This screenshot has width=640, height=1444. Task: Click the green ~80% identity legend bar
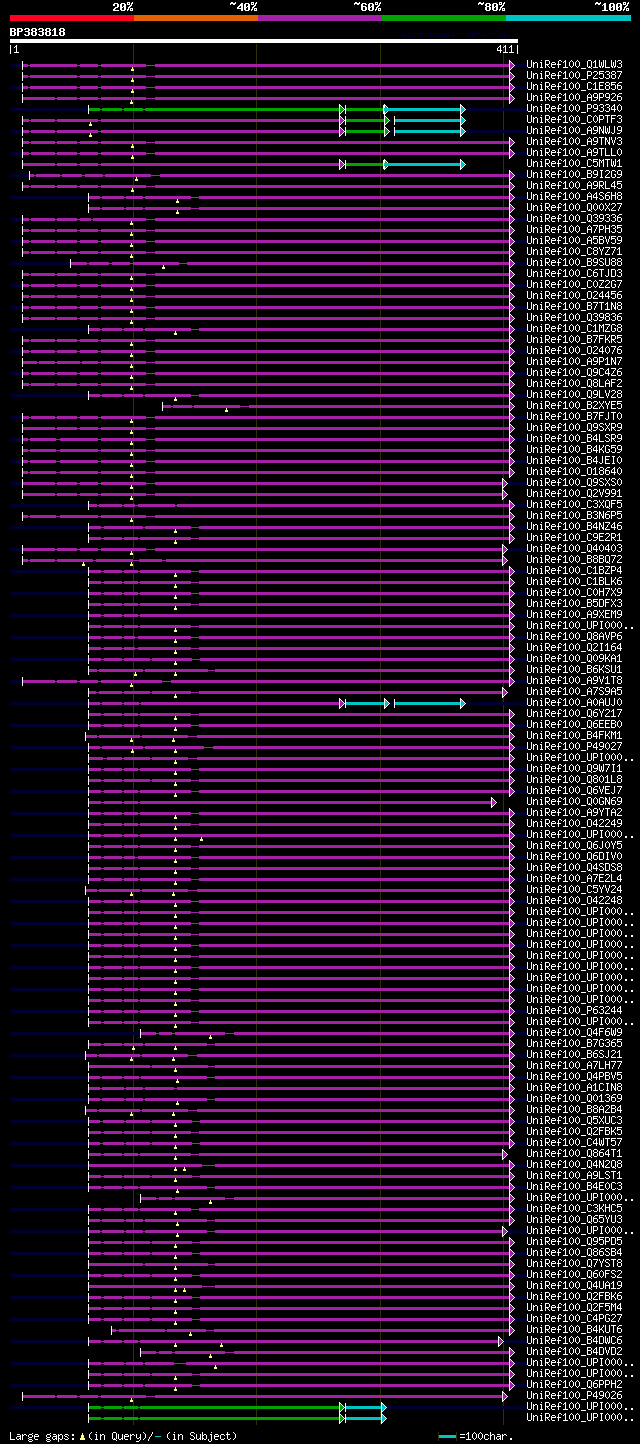coord(444,17)
